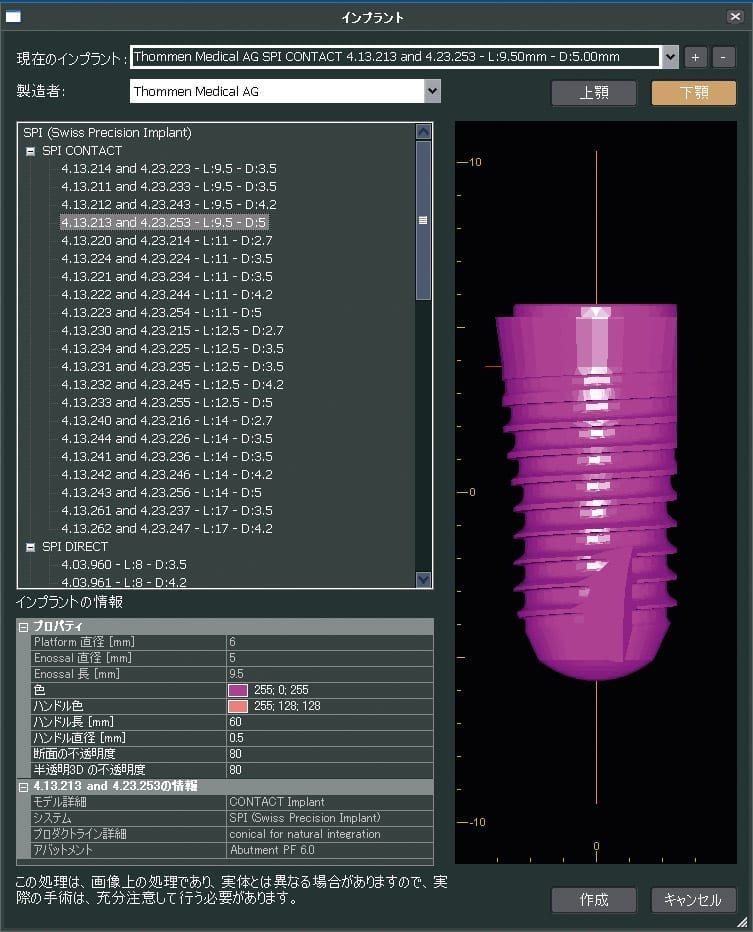This screenshot has height=932, width=753.
Task: Collapse the SPI DIRECT tree node
Action: [31, 547]
